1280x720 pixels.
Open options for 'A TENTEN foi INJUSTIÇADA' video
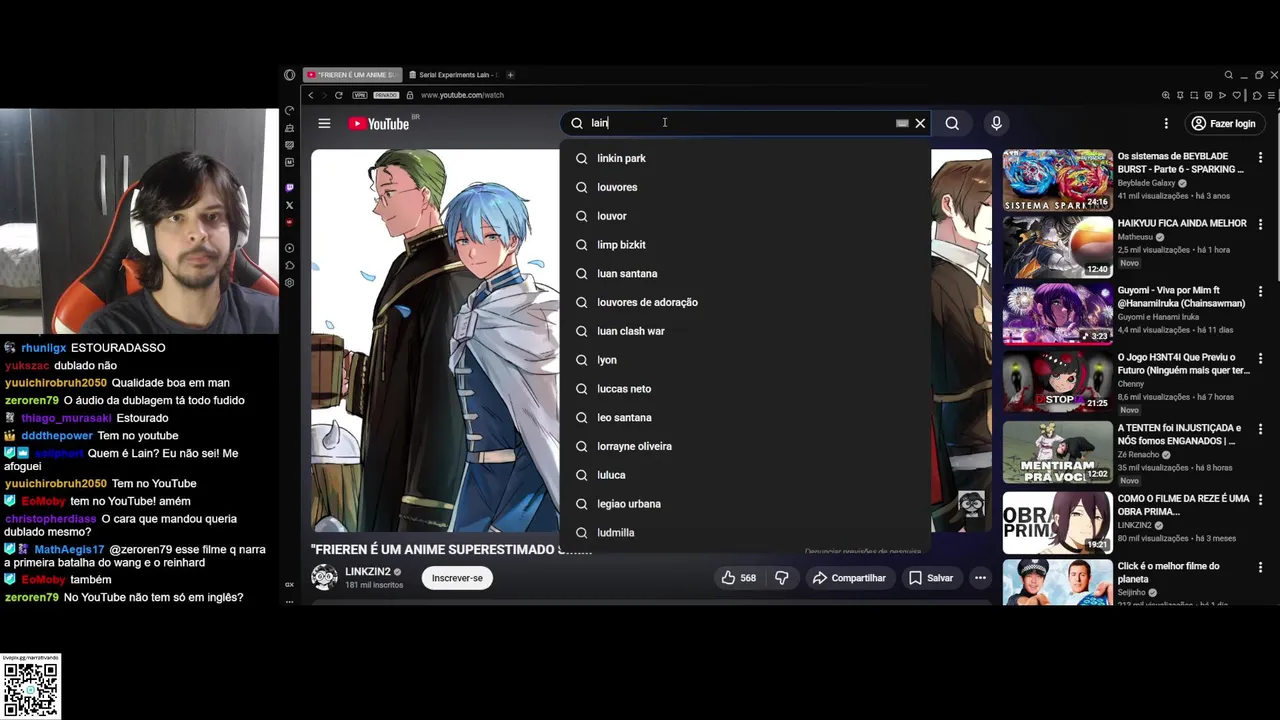1260,428
